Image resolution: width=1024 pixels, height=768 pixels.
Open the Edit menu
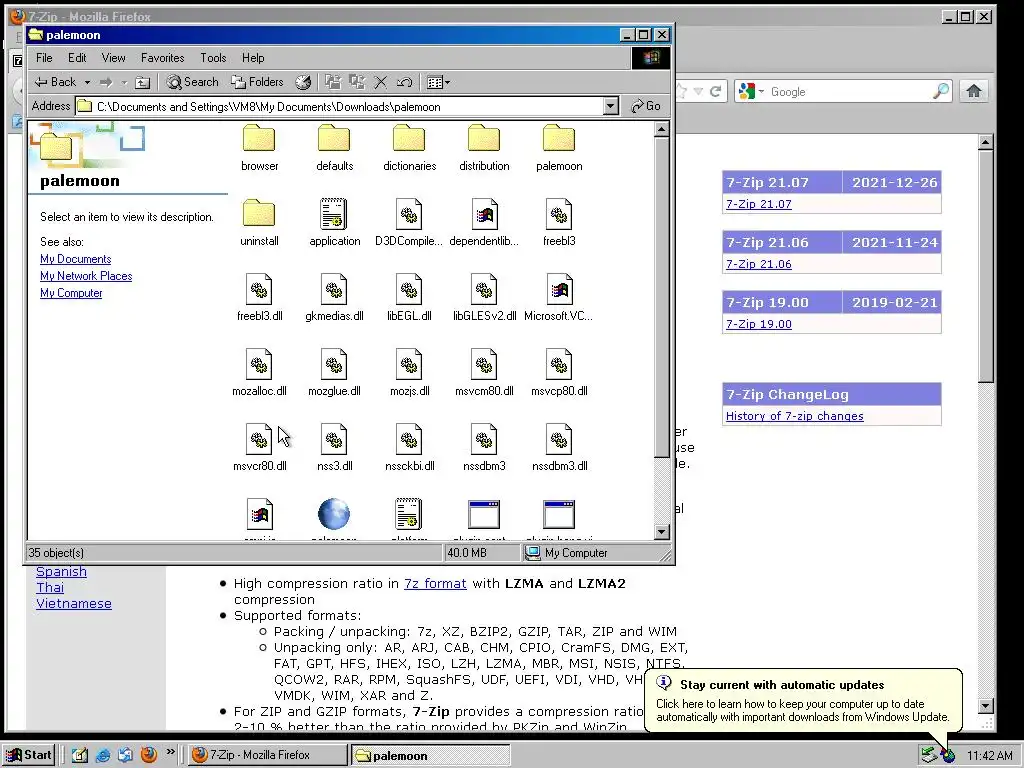pyautogui.click(x=77, y=58)
